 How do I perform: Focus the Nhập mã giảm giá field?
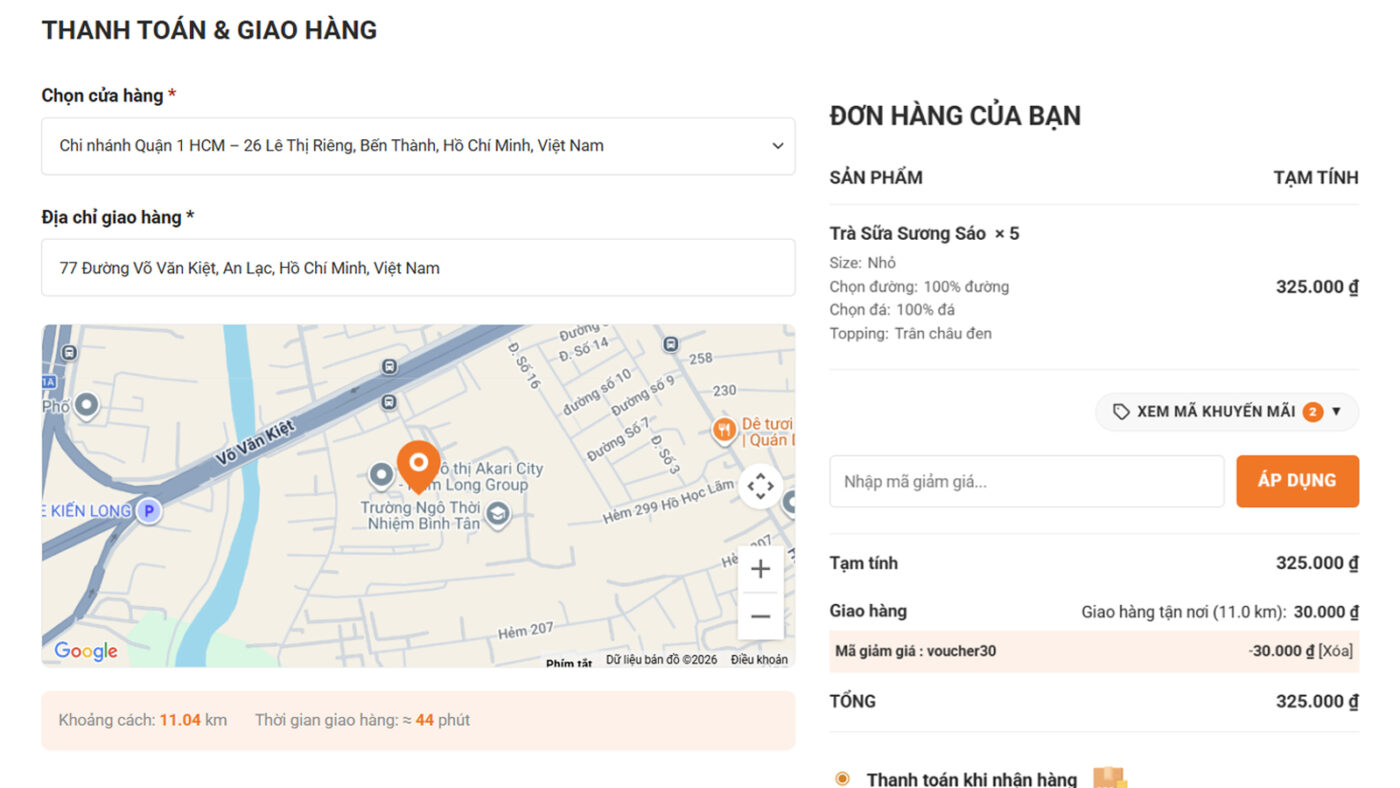point(1026,482)
